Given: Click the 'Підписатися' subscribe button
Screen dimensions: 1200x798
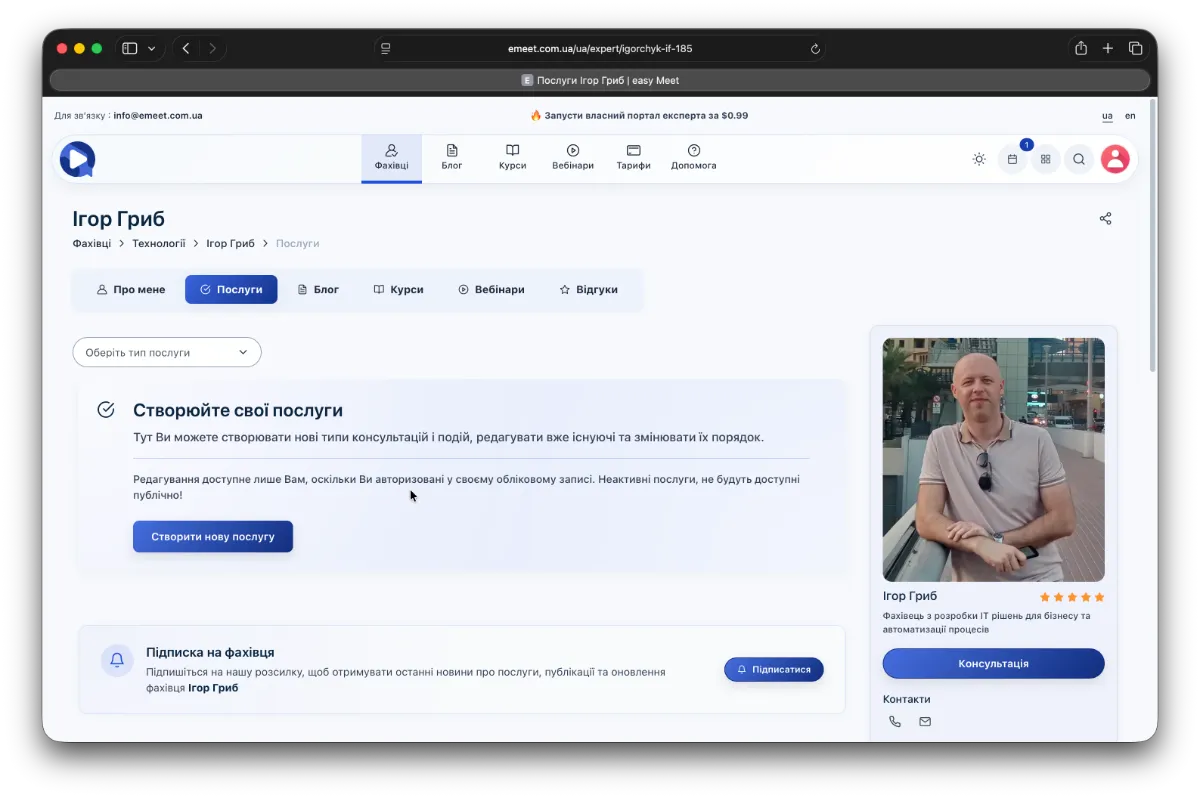Looking at the screenshot, I should tap(774, 669).
